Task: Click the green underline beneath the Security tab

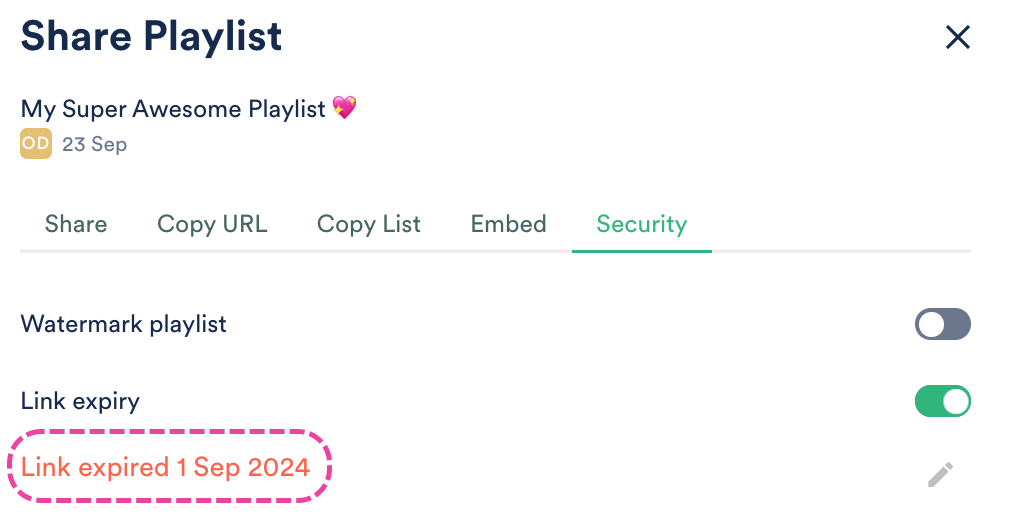Action: pyautogui.click(x=641, y=250)
